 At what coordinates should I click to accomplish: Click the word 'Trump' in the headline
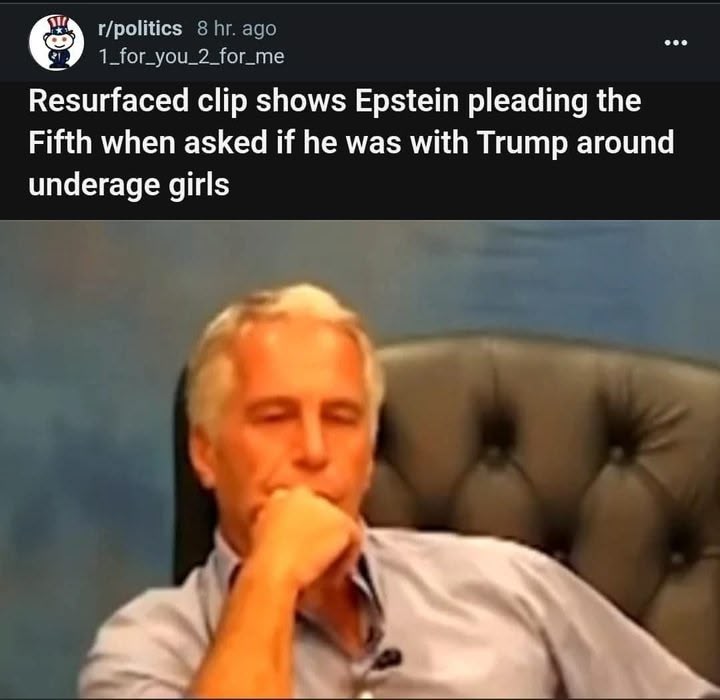click(x=522, y=143)
